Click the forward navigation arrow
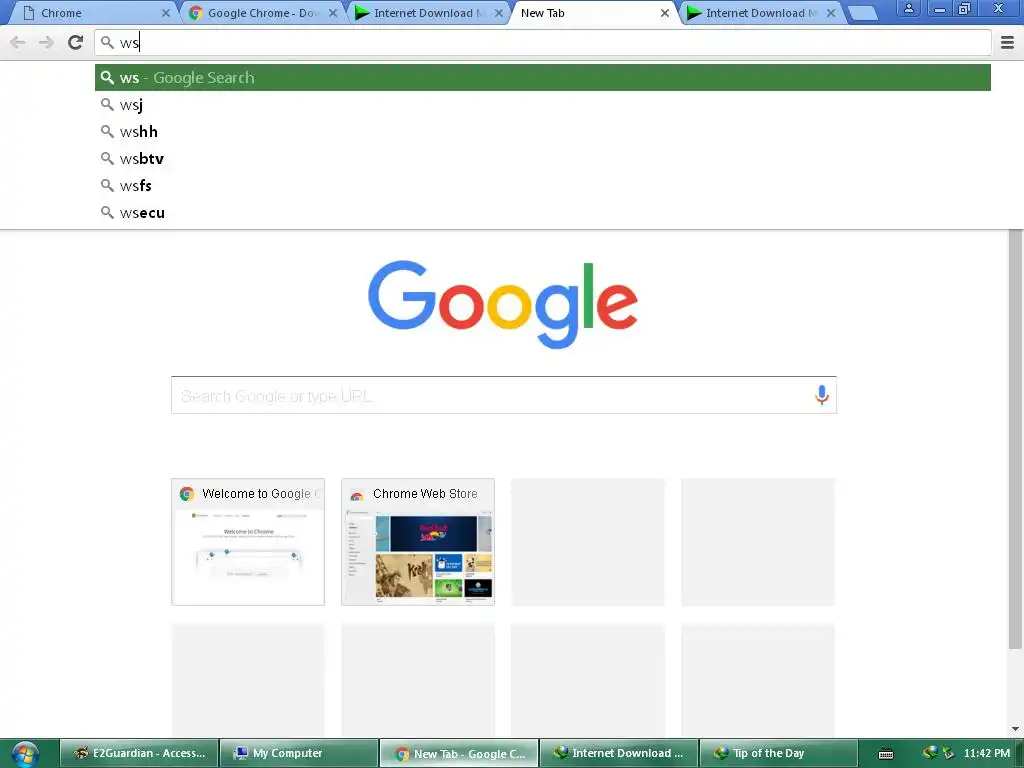The width and height of the screenshot is (1024, 768). (x=46, y=43)
